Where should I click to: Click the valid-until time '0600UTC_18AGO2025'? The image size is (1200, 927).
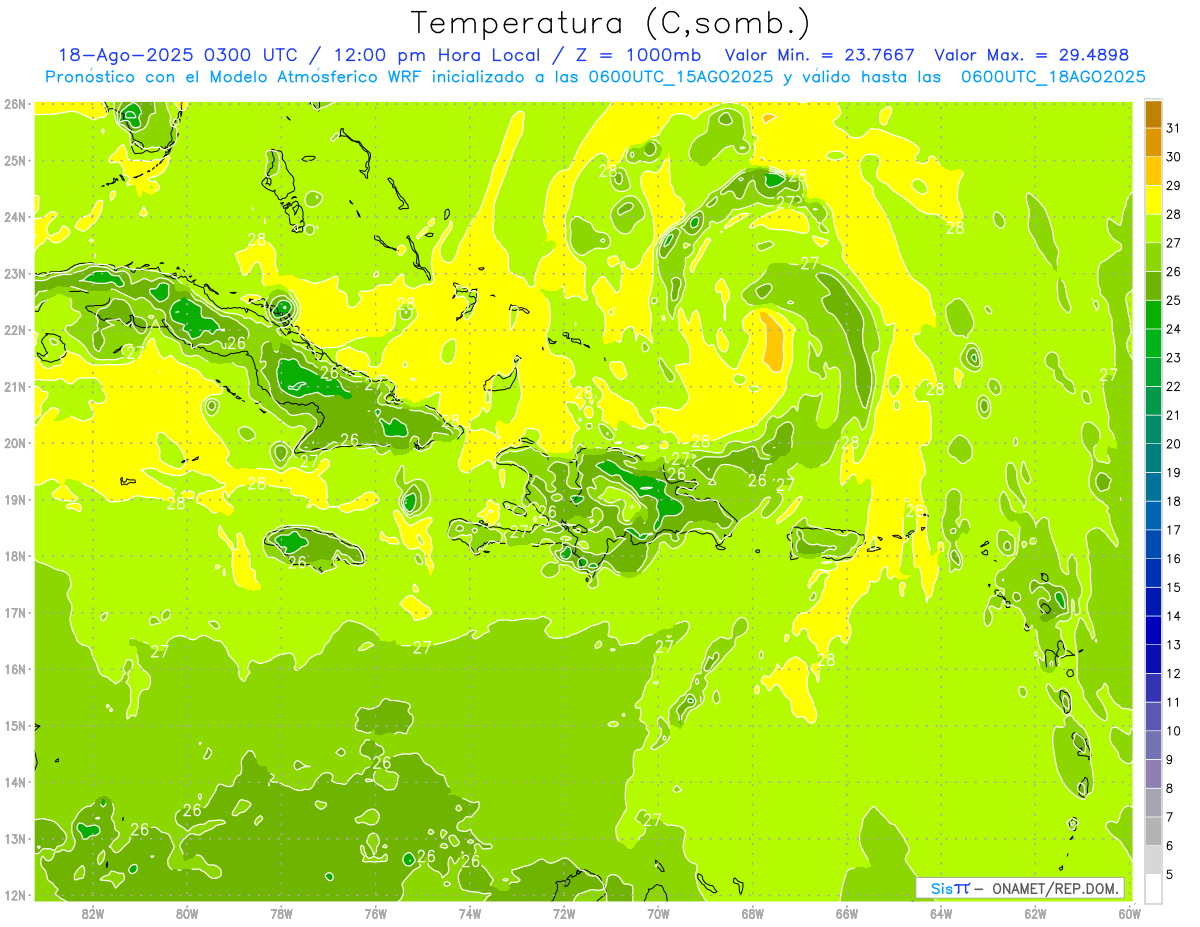tap(1053, 77)
